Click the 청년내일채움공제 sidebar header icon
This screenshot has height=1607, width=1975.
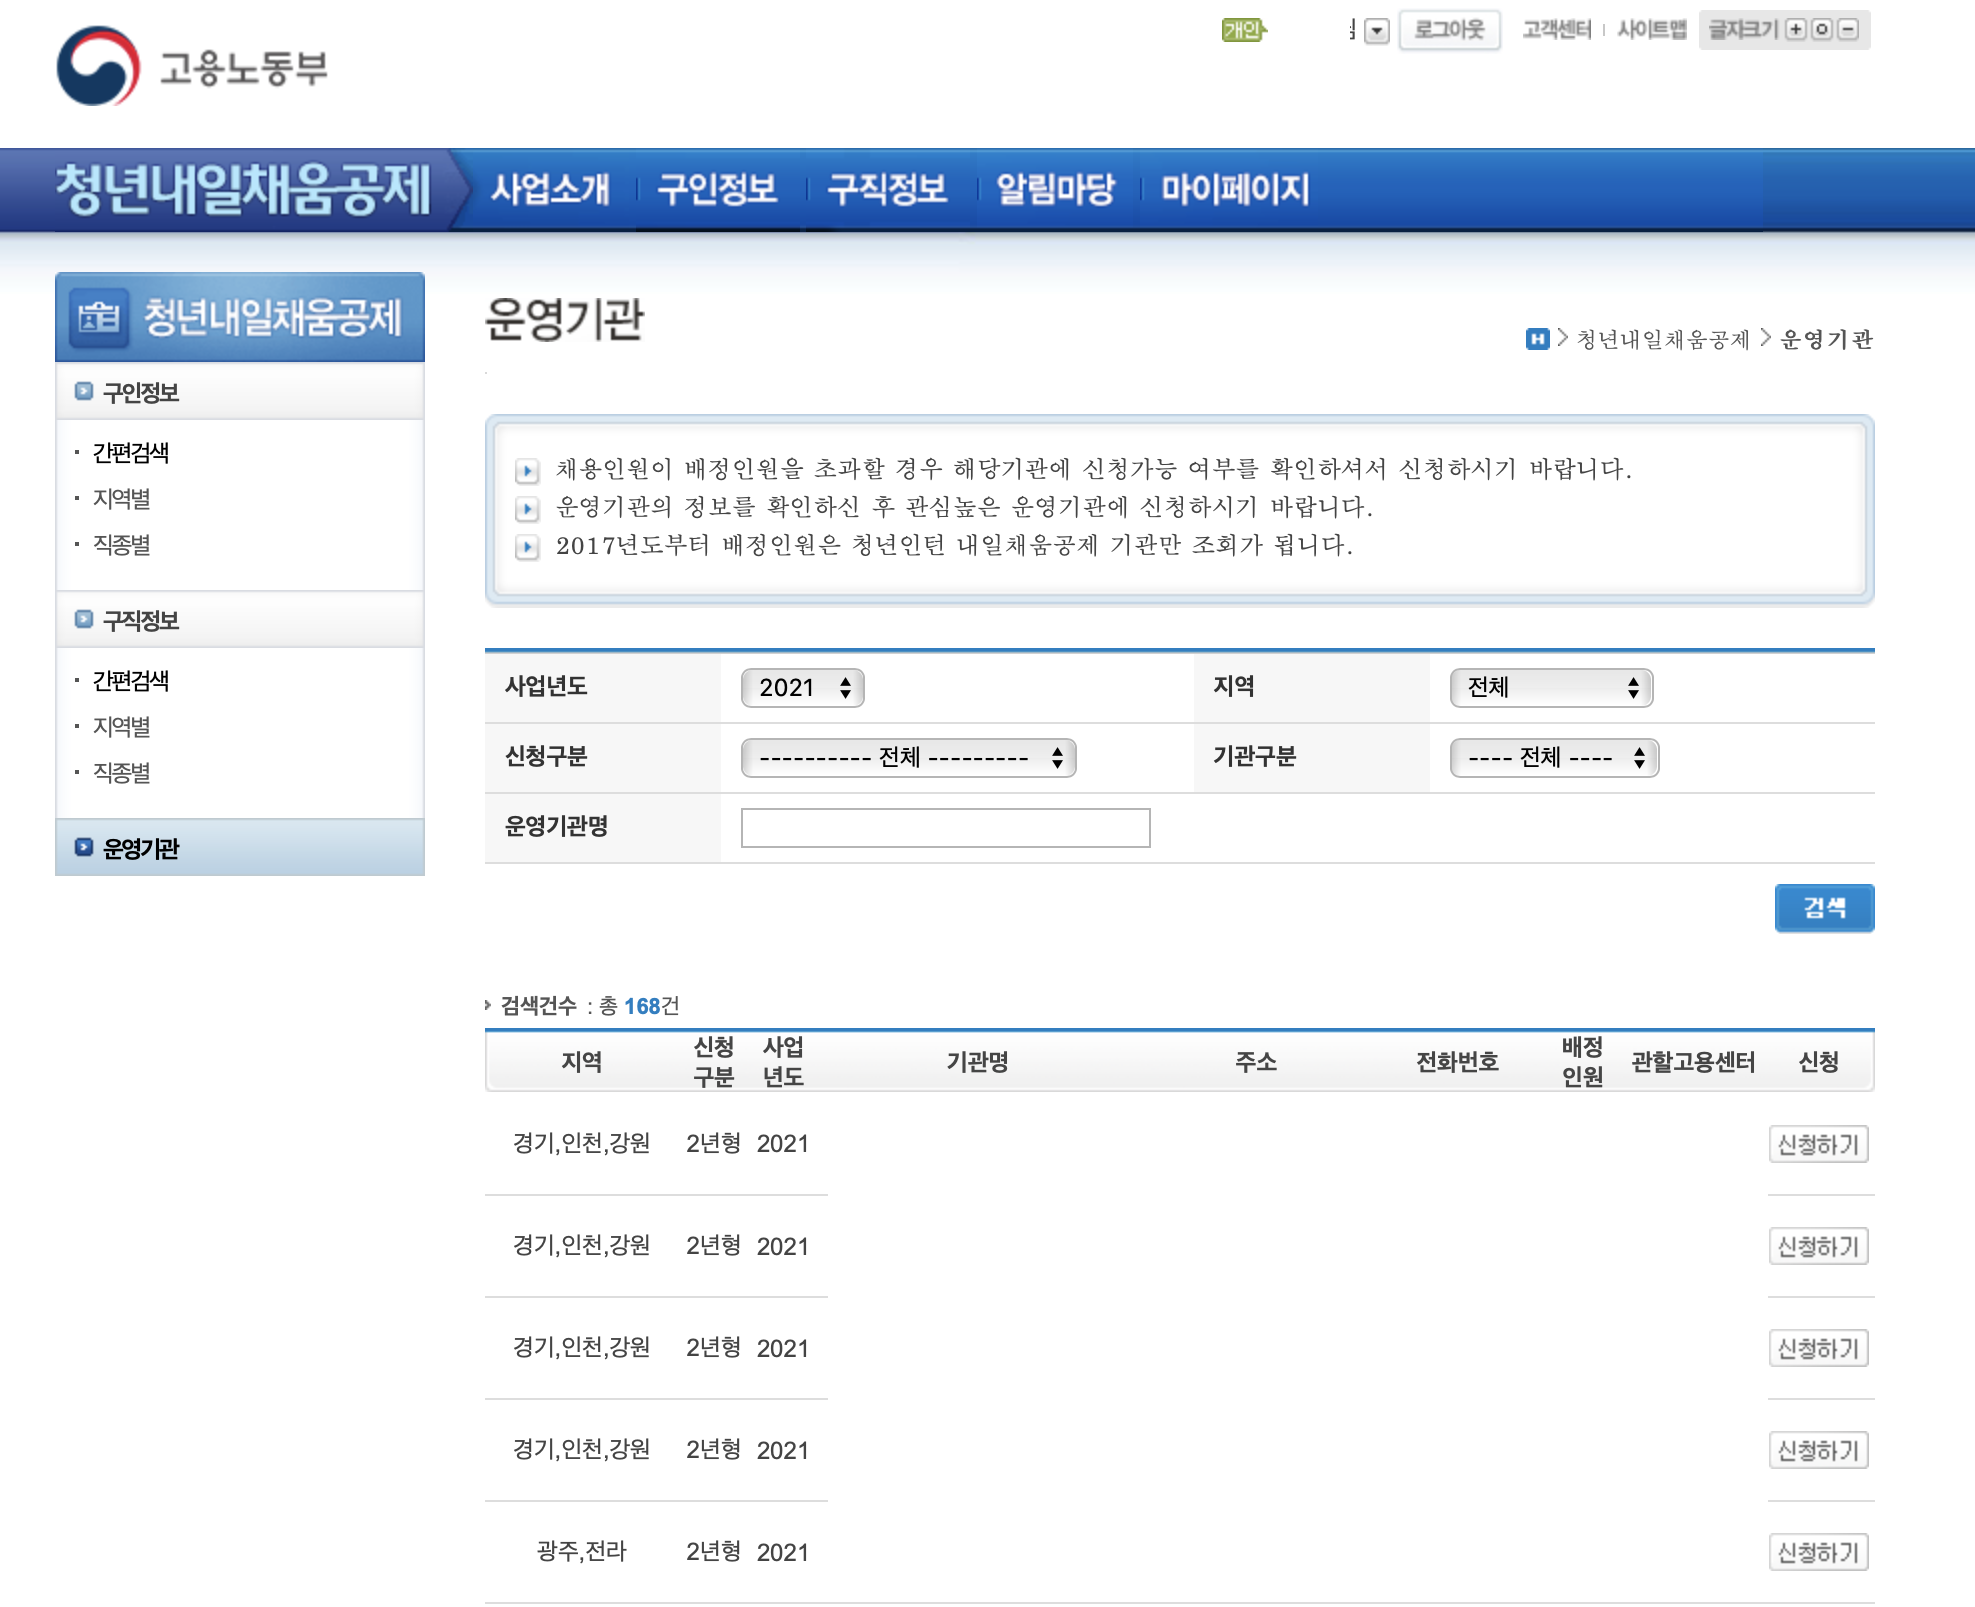point(99,318)
